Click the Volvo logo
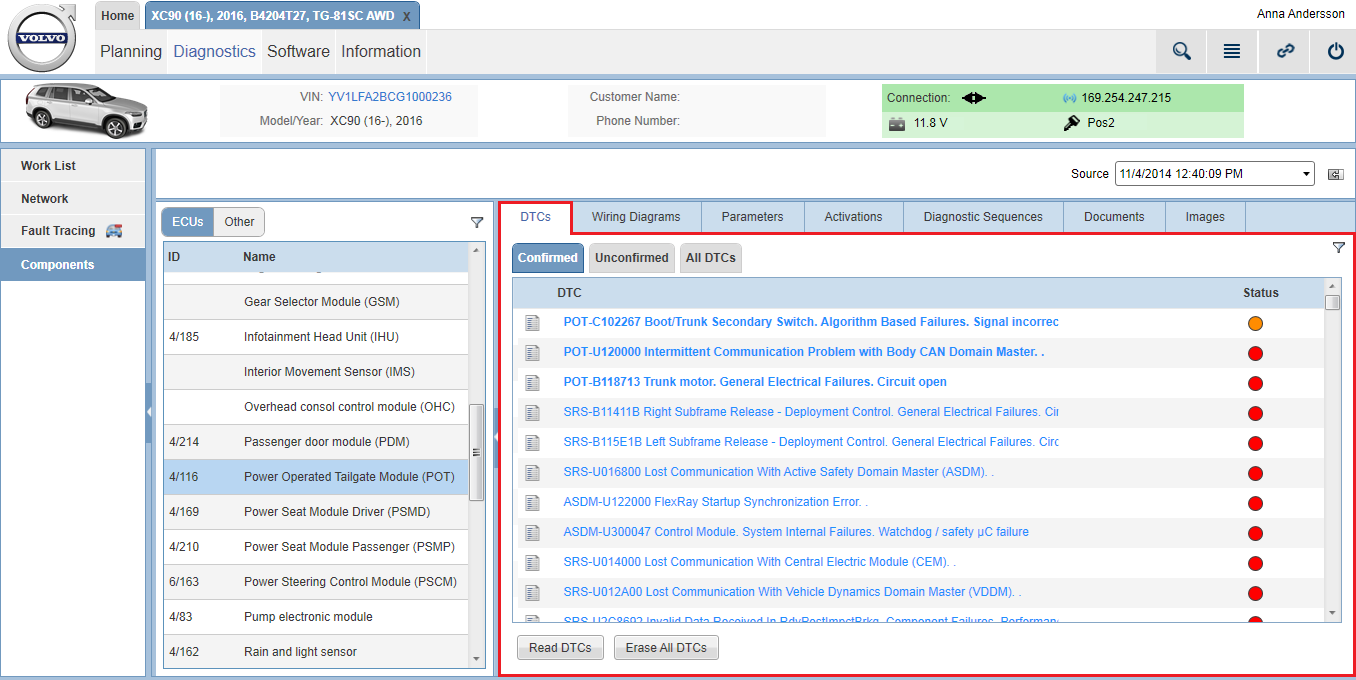 pos(41,38)
